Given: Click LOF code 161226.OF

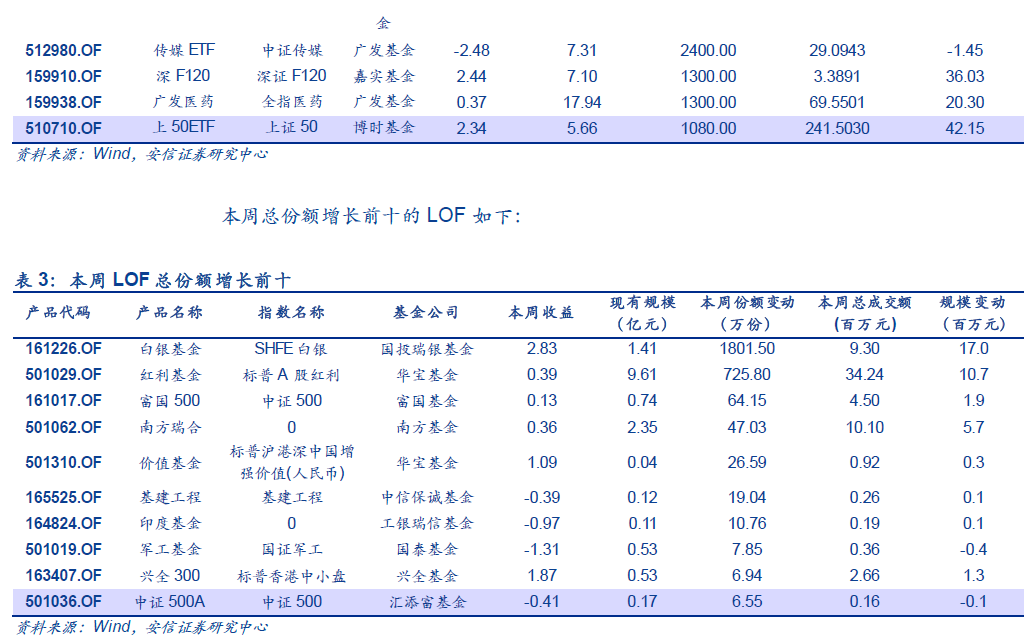Looking at the screenshot, I should [63, 349].
